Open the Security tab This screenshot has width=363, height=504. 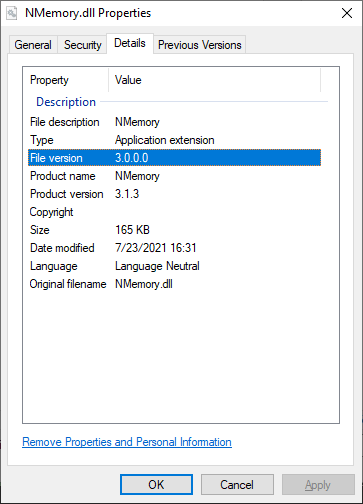(82, 45)
